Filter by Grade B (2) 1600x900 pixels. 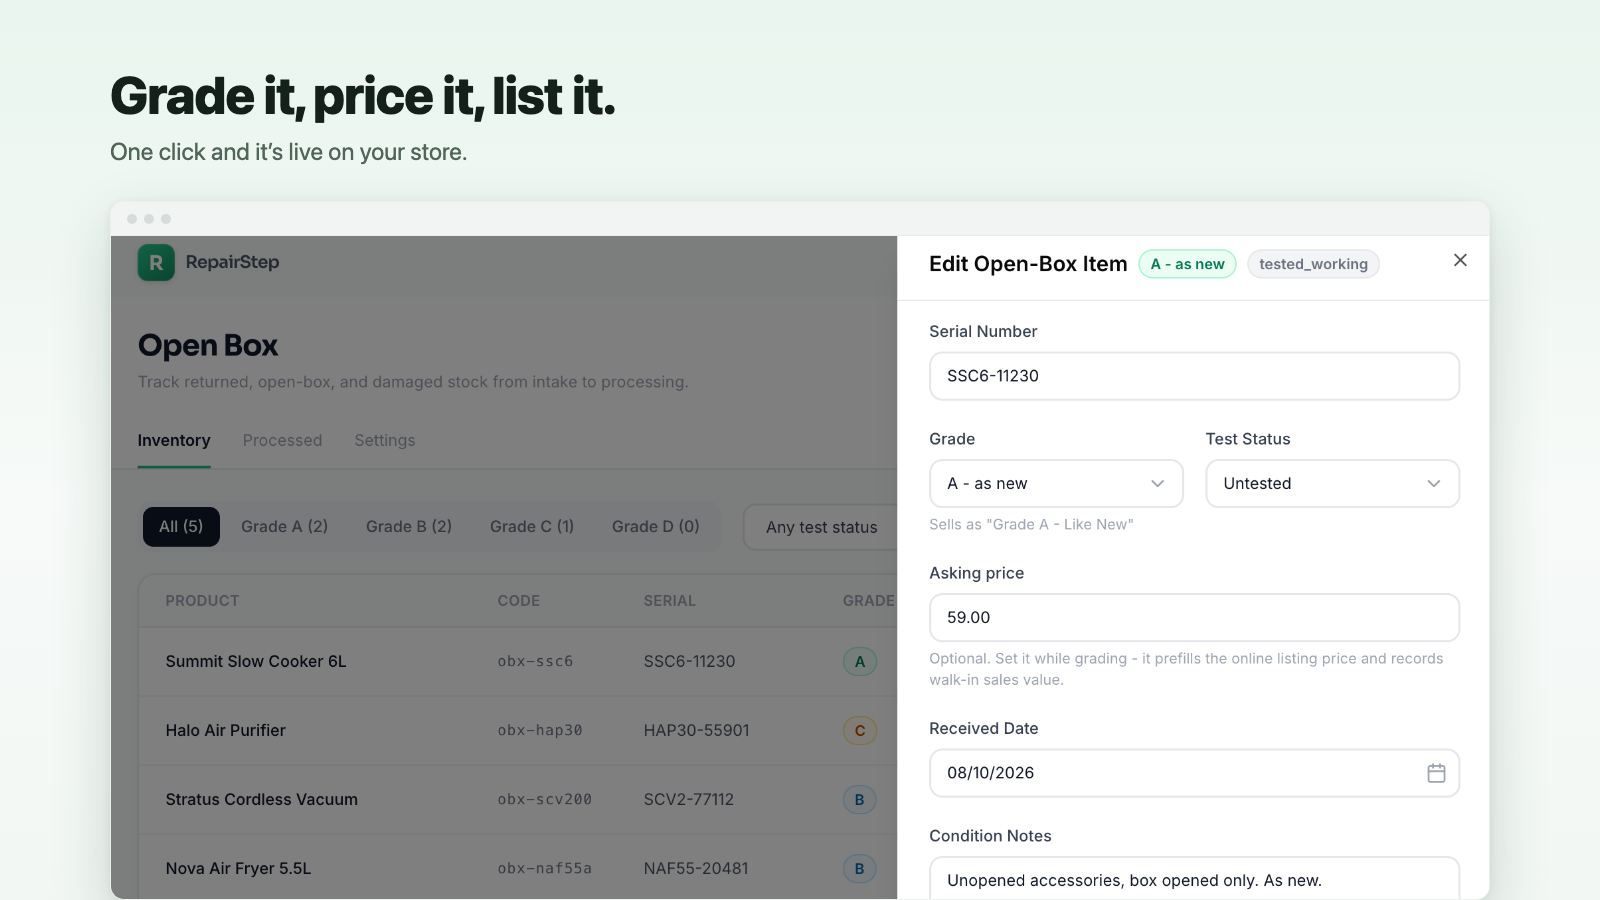point(409,527)
